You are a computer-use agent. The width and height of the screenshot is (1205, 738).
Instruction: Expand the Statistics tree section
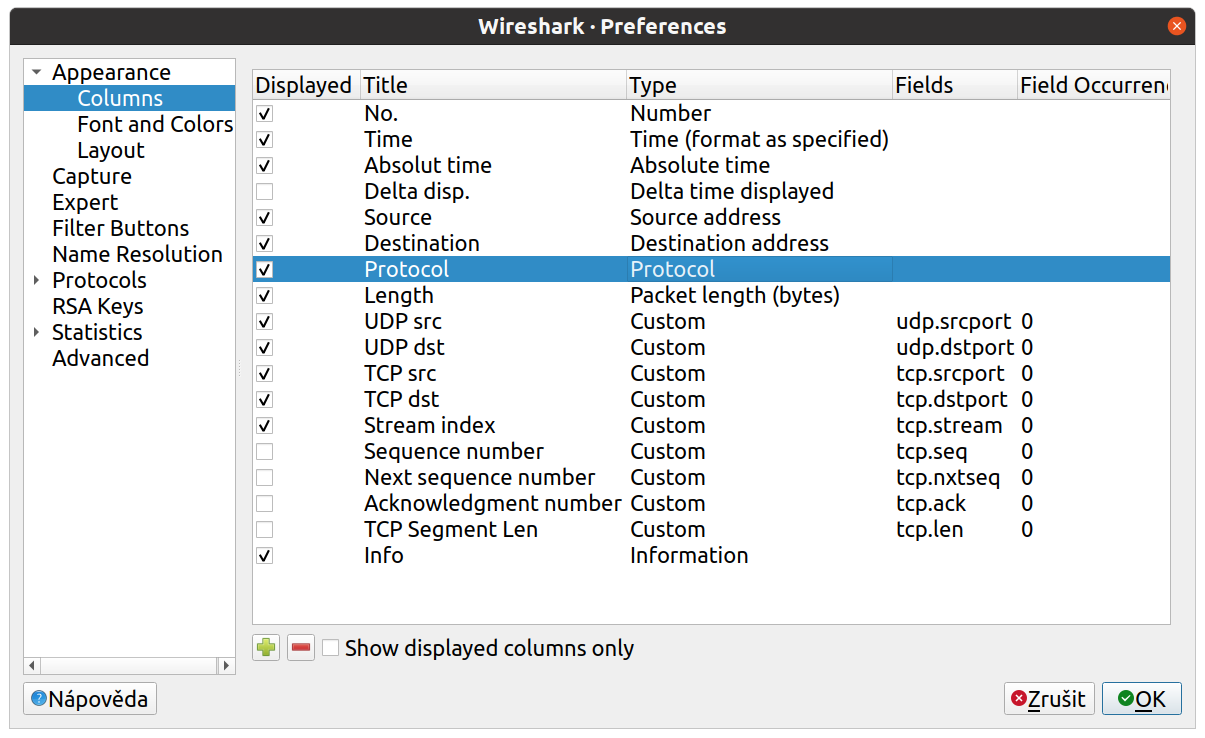(x=37, y=333)
